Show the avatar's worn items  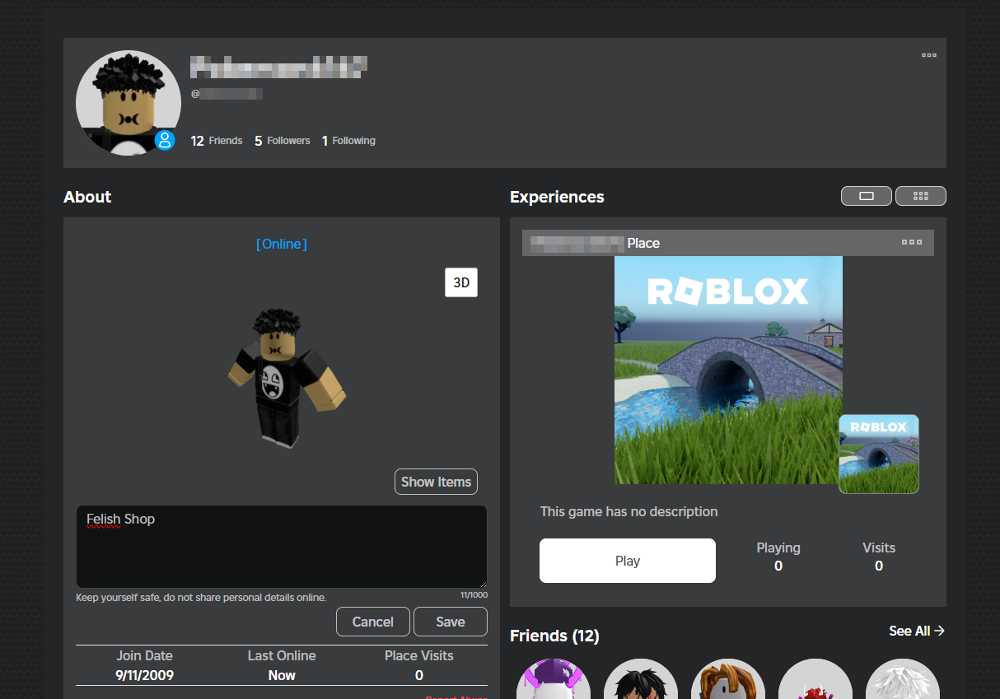pos(436,482)
